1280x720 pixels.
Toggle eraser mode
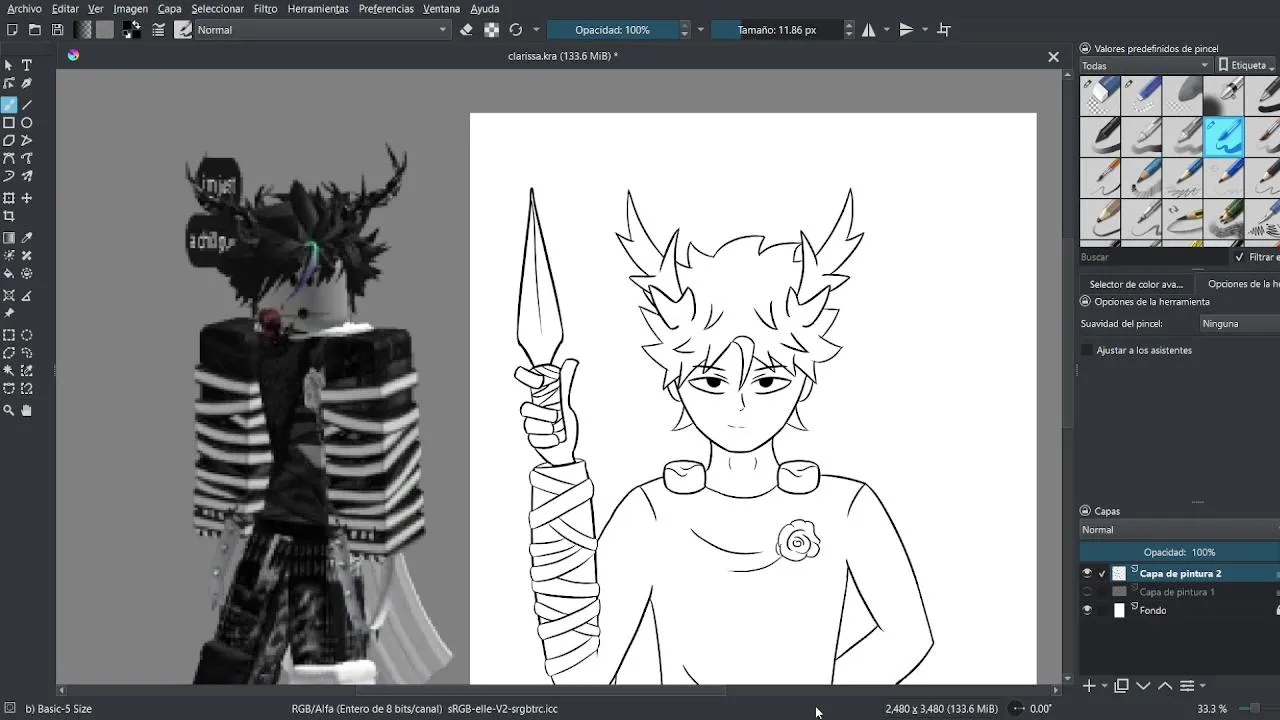(466, 30)
